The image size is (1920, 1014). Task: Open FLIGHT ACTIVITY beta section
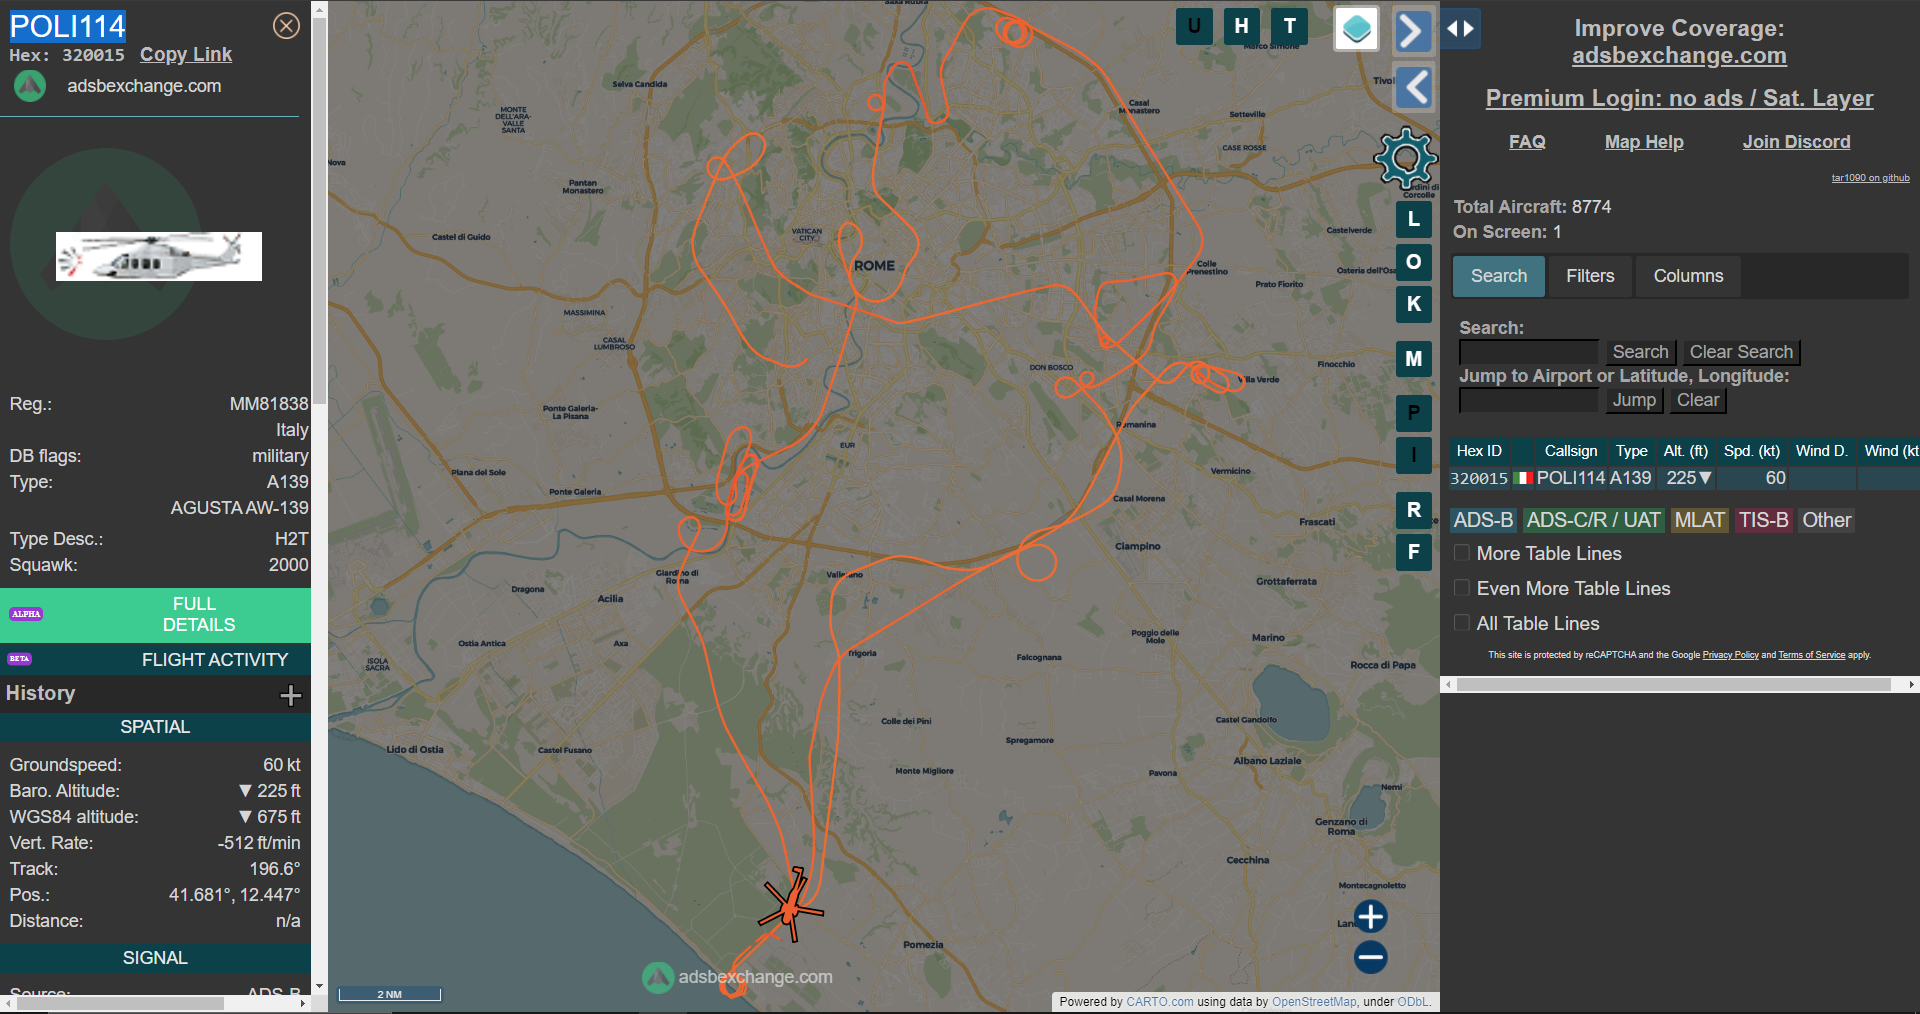pyautogui.click(x=155, y=660)
